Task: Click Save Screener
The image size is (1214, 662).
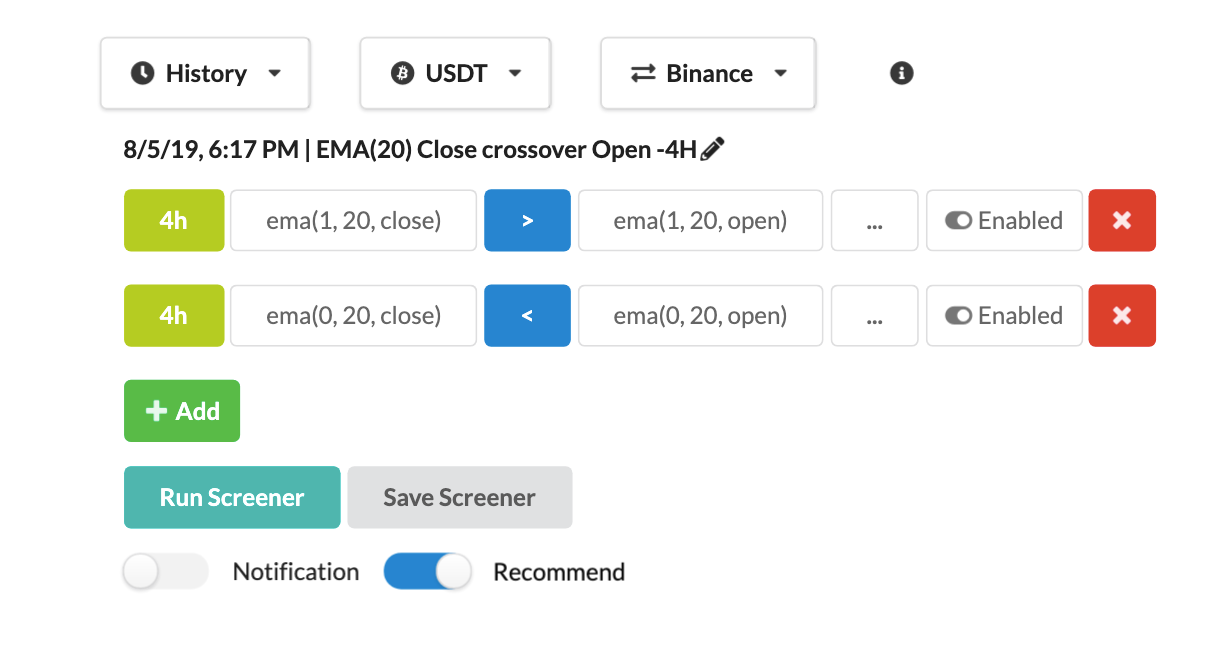Action: click(459, 497)
